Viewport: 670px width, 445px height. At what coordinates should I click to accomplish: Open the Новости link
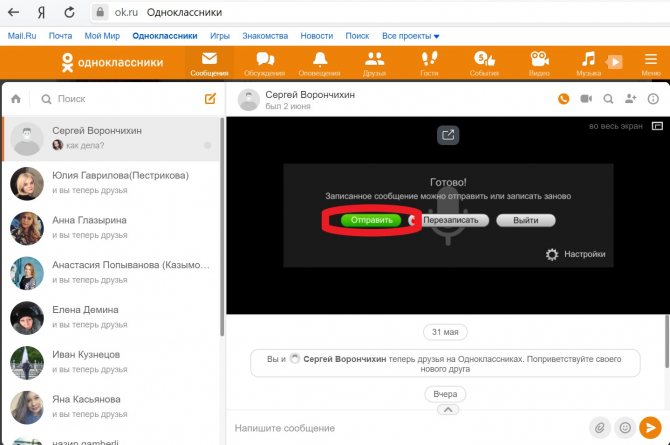[317, 36]
